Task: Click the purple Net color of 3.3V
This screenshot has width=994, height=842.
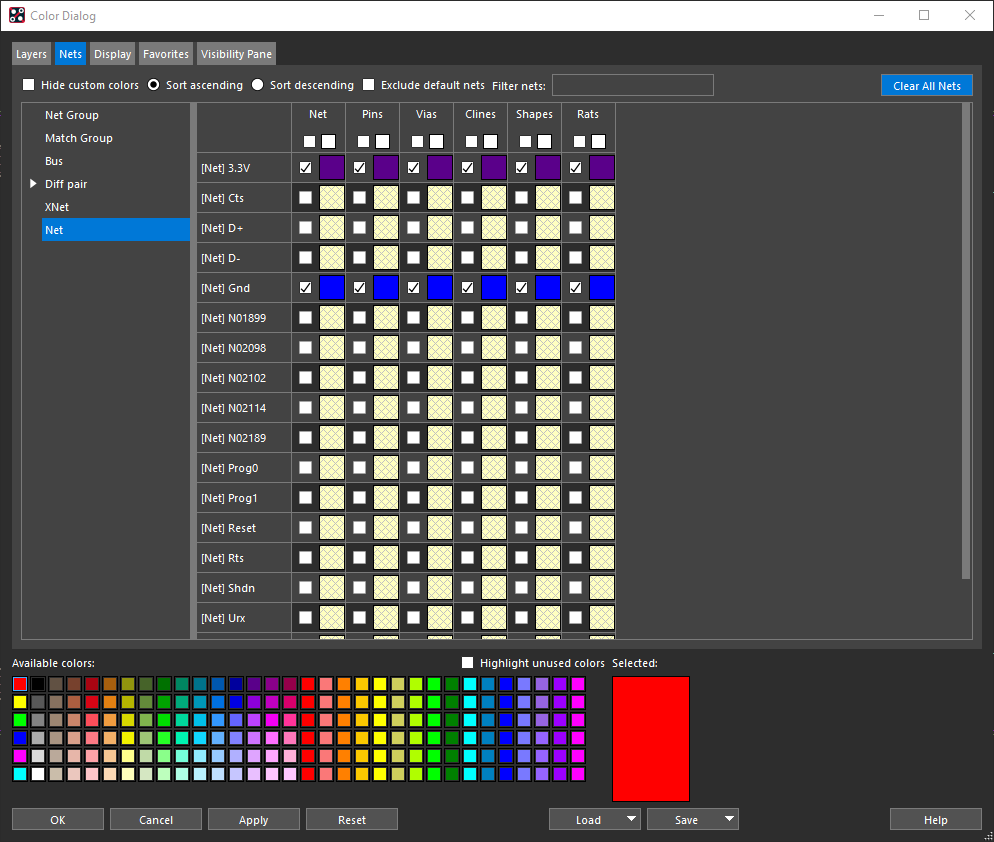Action: point(332,167)
